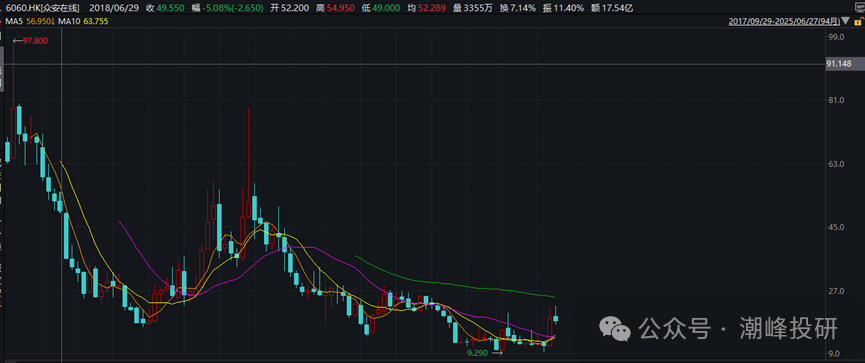Viewport: 865px width, 363px height.
Task: Click closing price 49.550
Action: click(170, 8)
